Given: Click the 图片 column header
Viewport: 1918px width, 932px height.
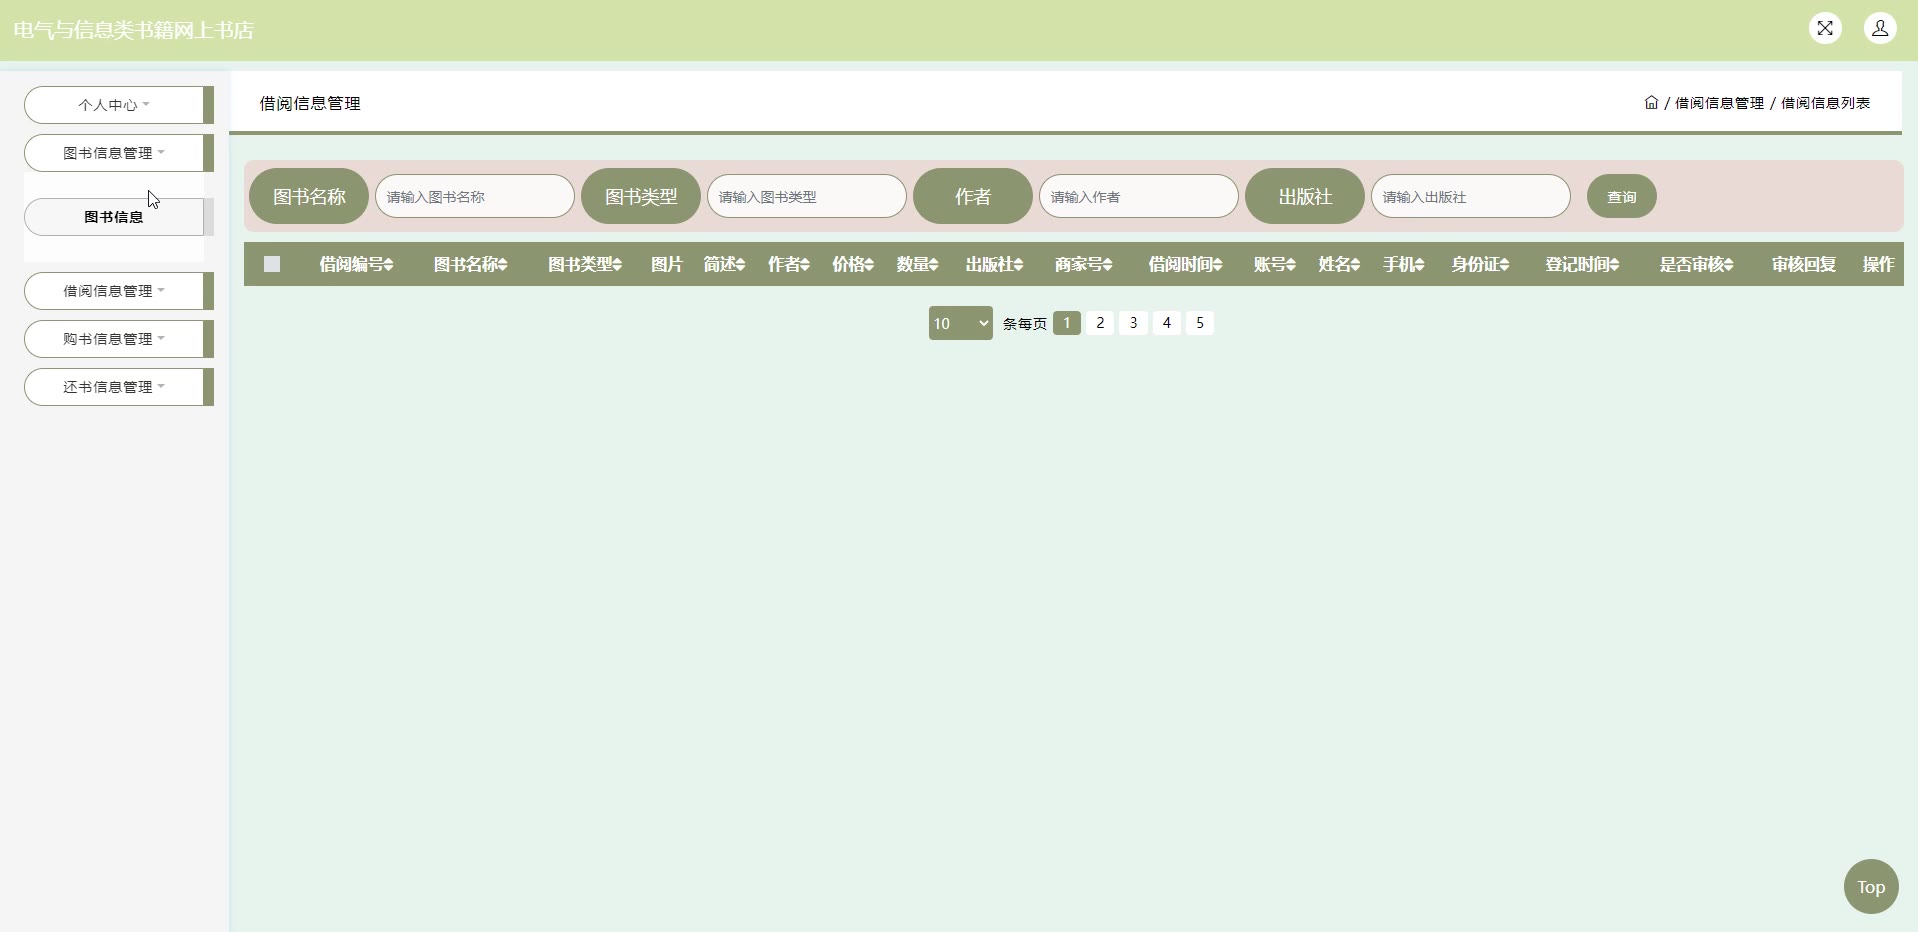Looking at the screenshot, I should [666, 265].
